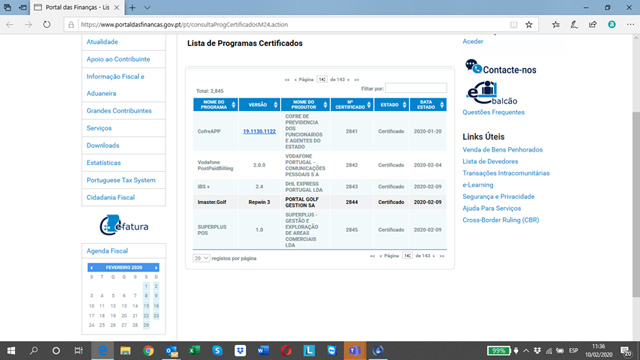Open Questões Frequentes link

(493, 112)
